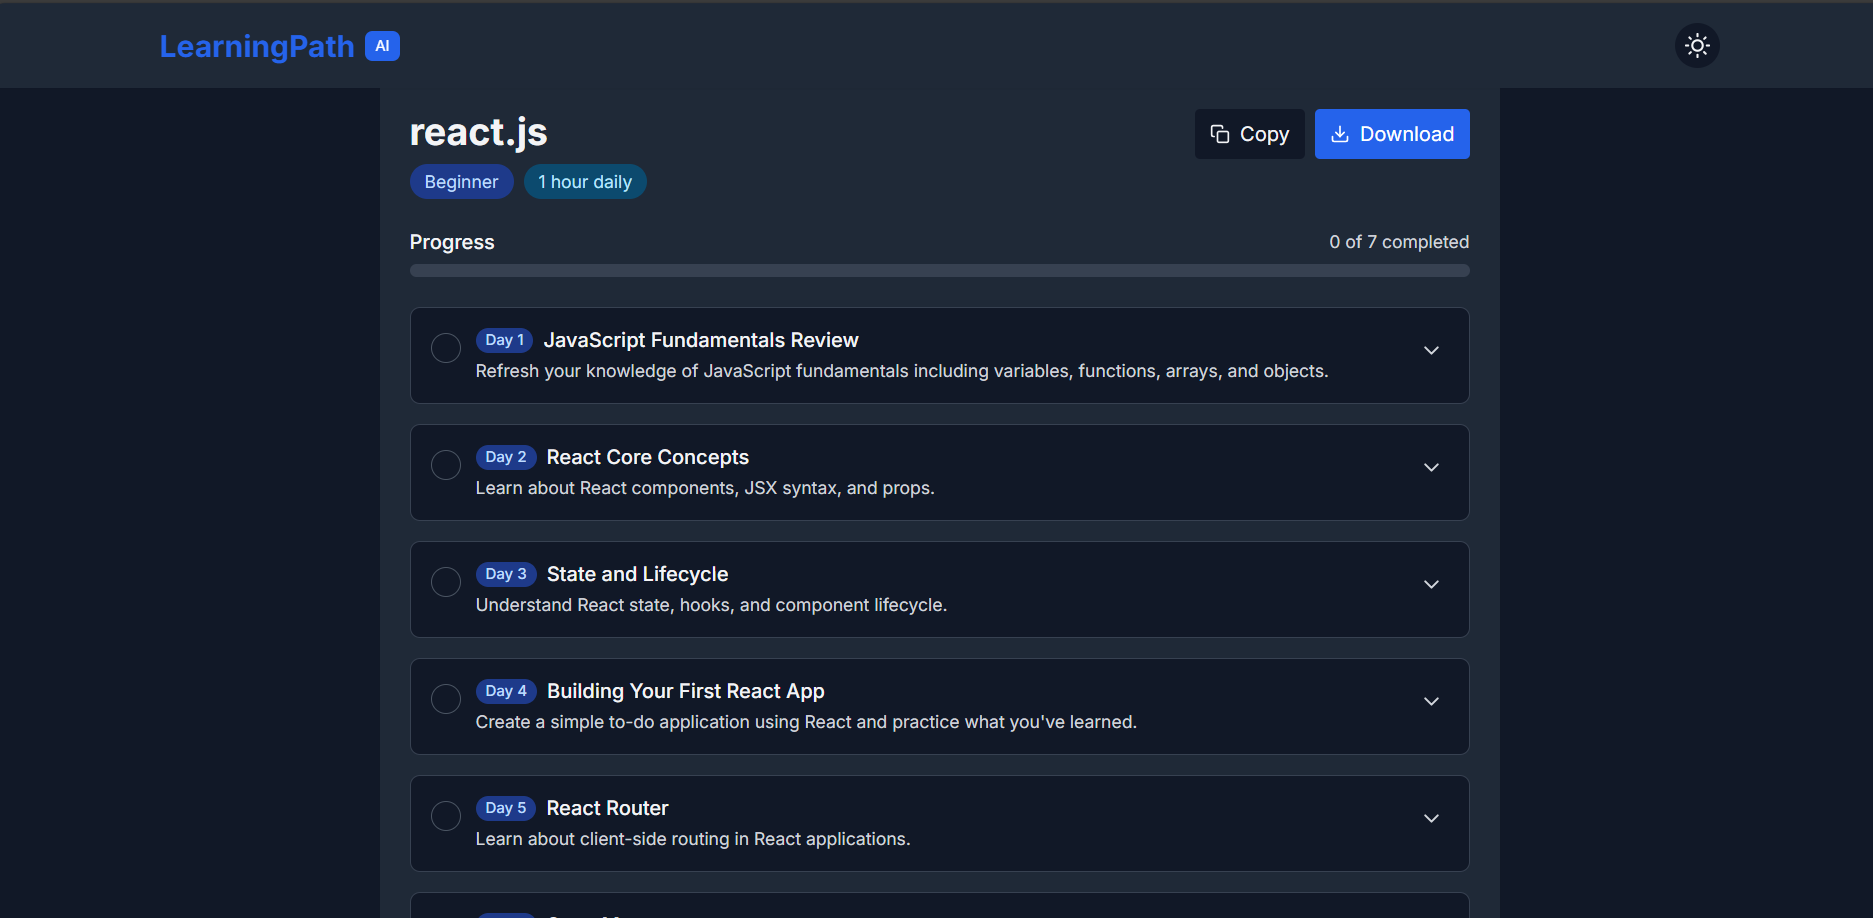Expand the JavaScript Fundamentals Review card

[1431, 350]
